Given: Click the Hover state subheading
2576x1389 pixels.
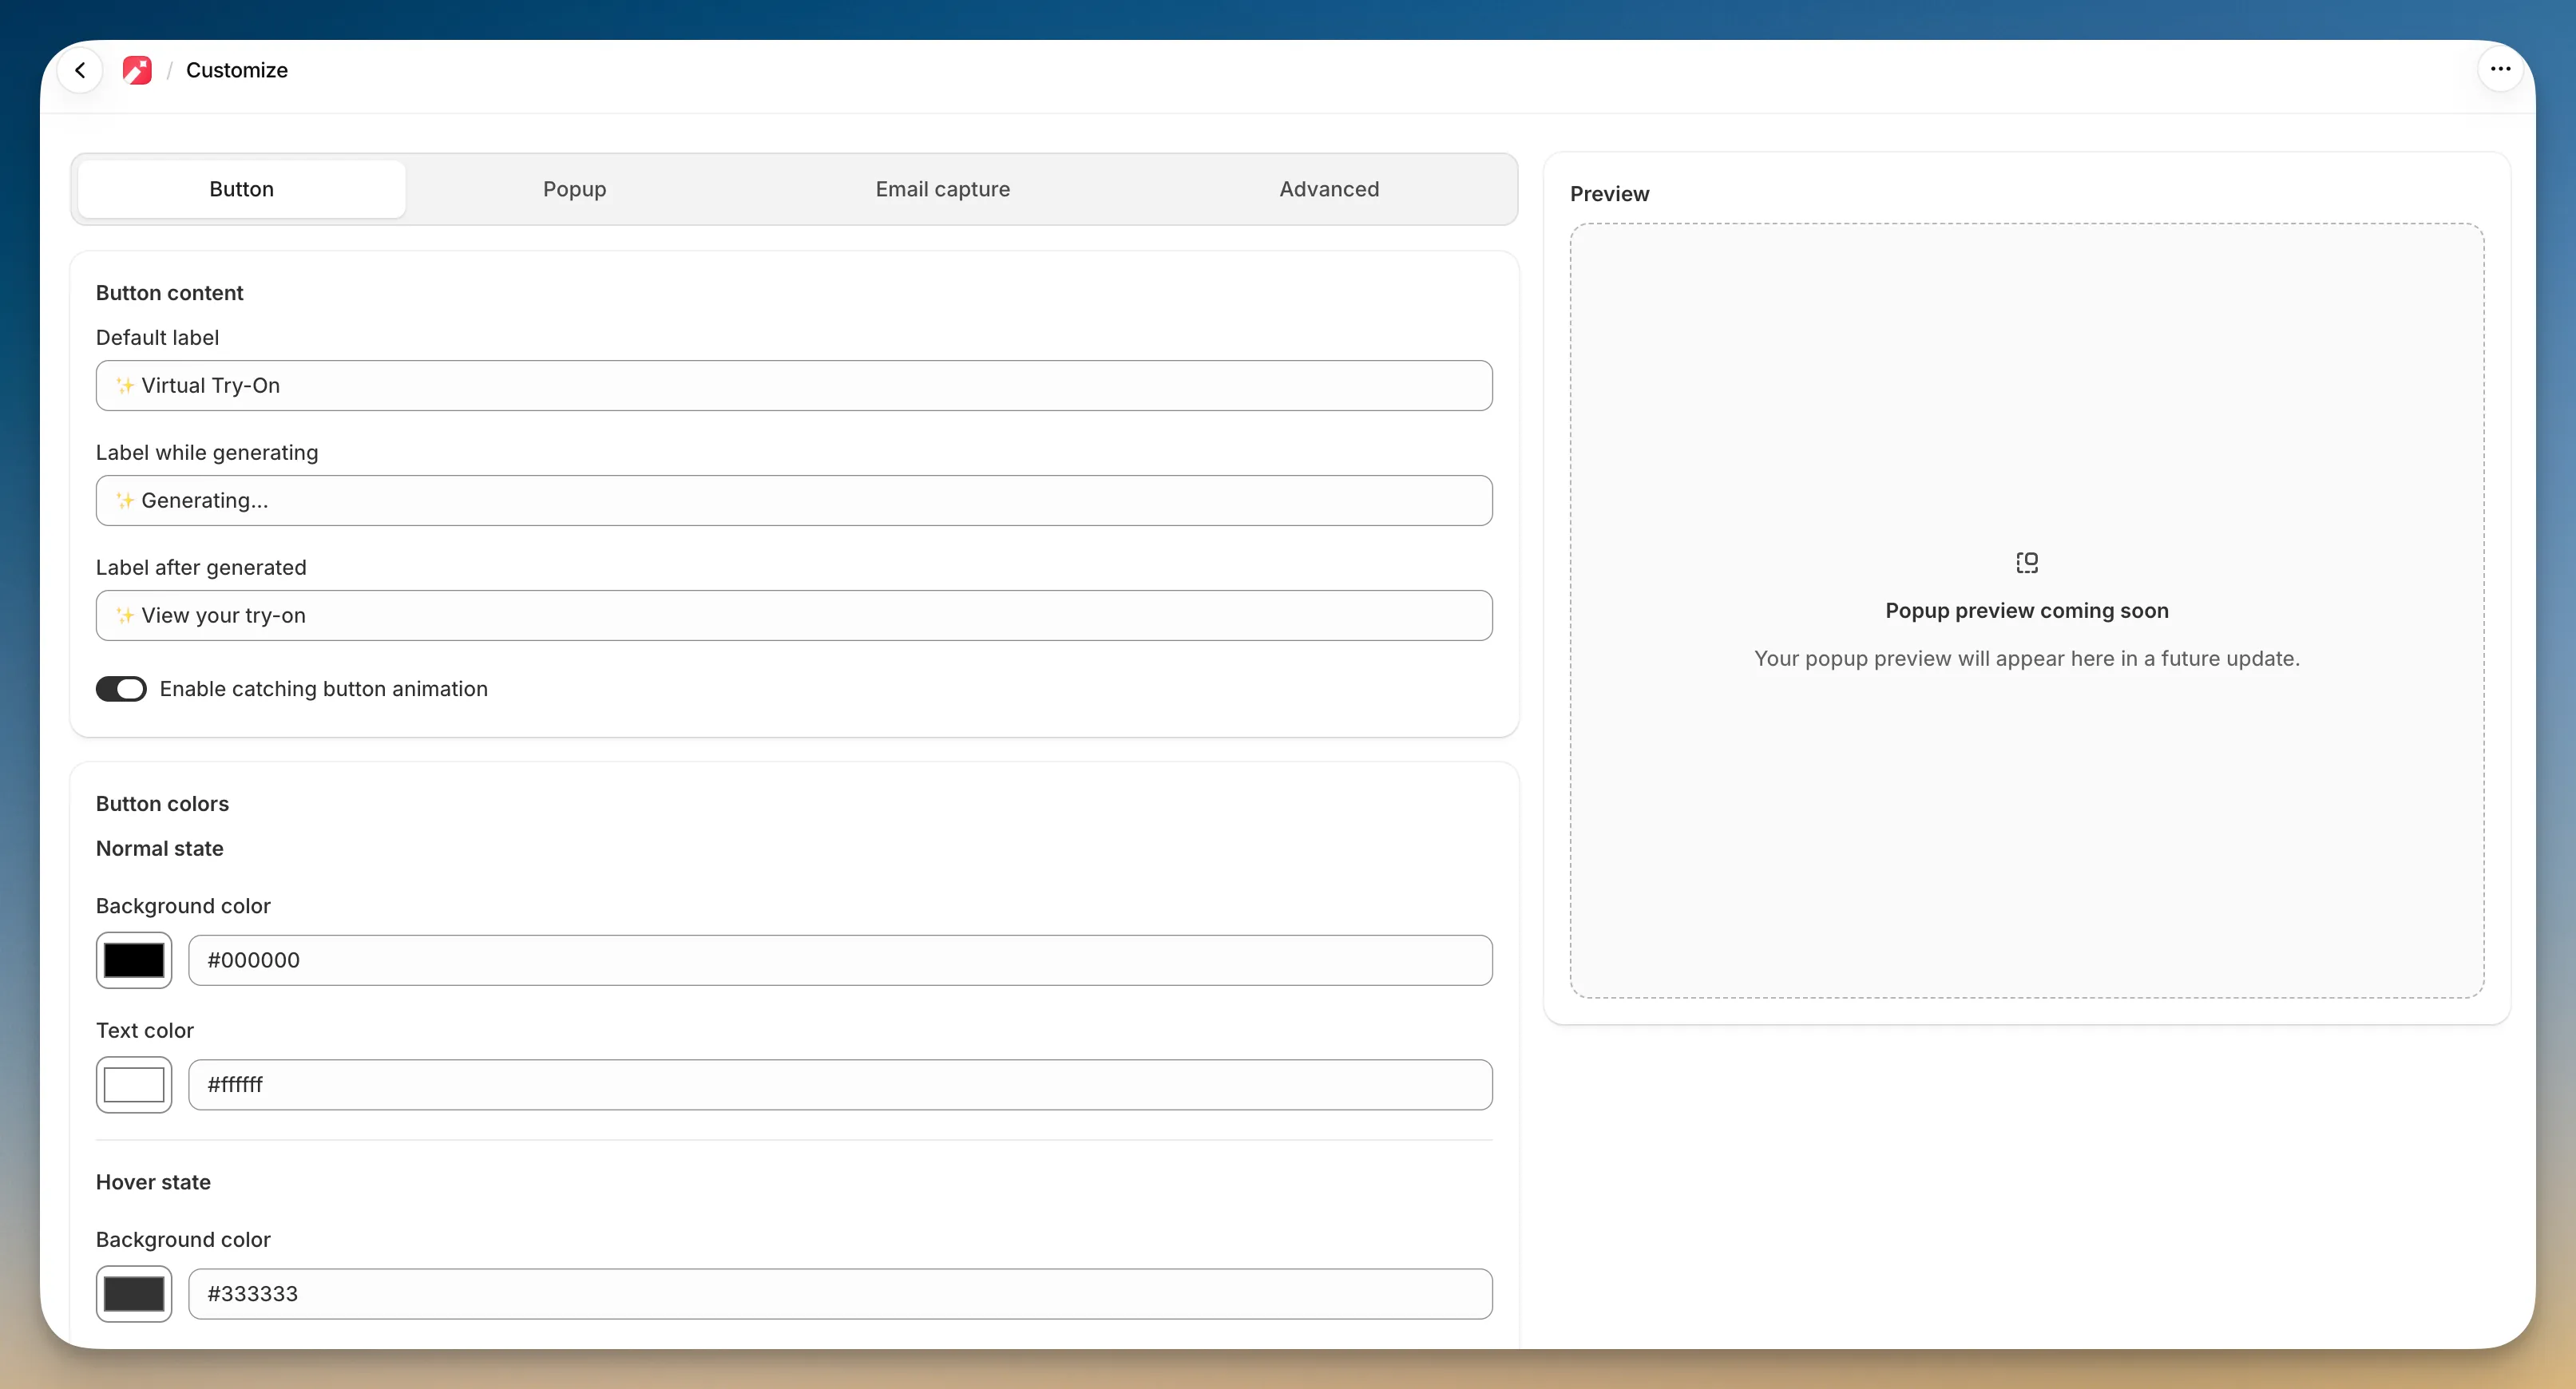Looking at the screenshot, I should [153, 1183].
